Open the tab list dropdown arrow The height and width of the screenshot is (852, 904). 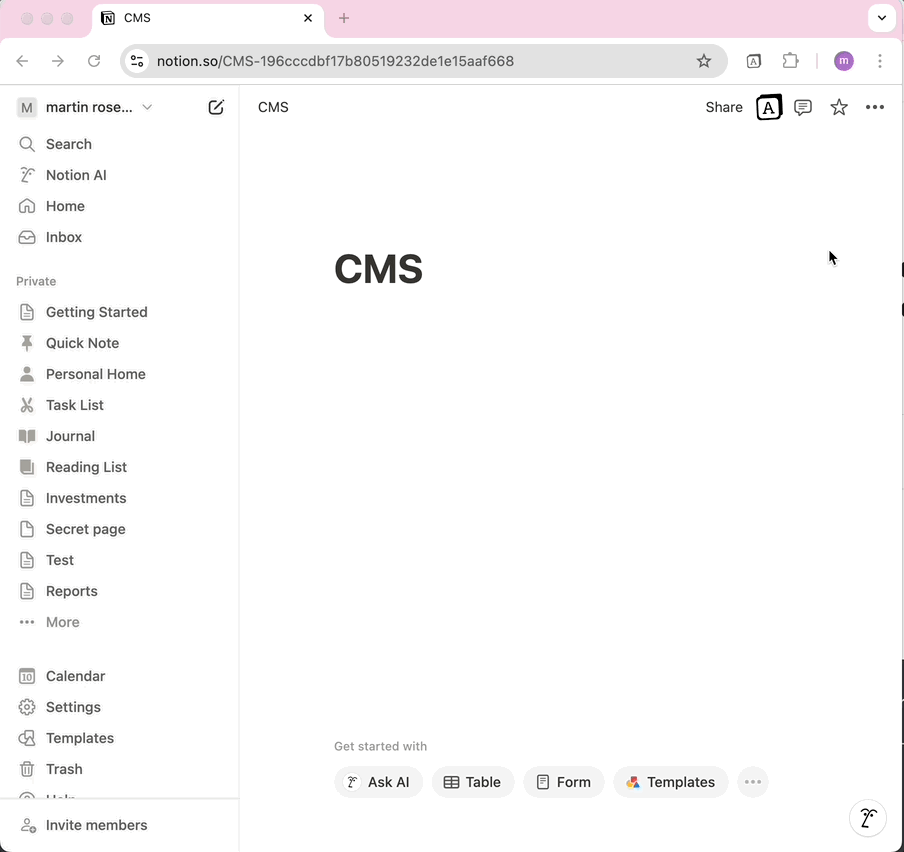[881, 18]
